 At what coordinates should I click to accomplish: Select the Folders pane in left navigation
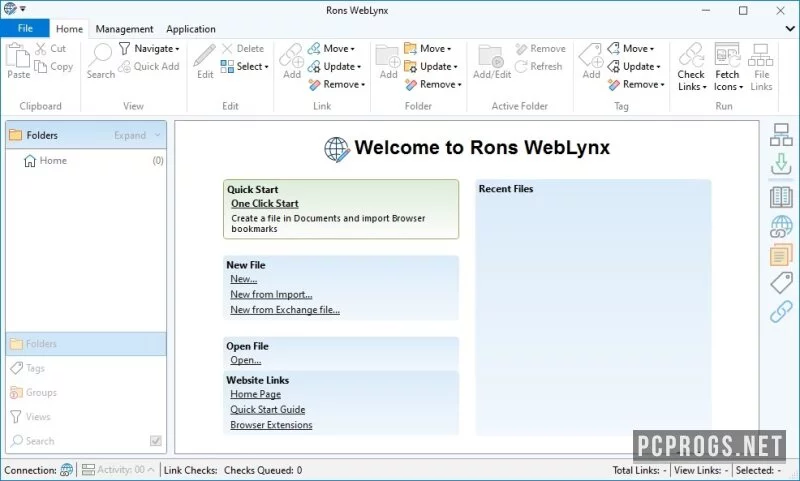point(86,344)
